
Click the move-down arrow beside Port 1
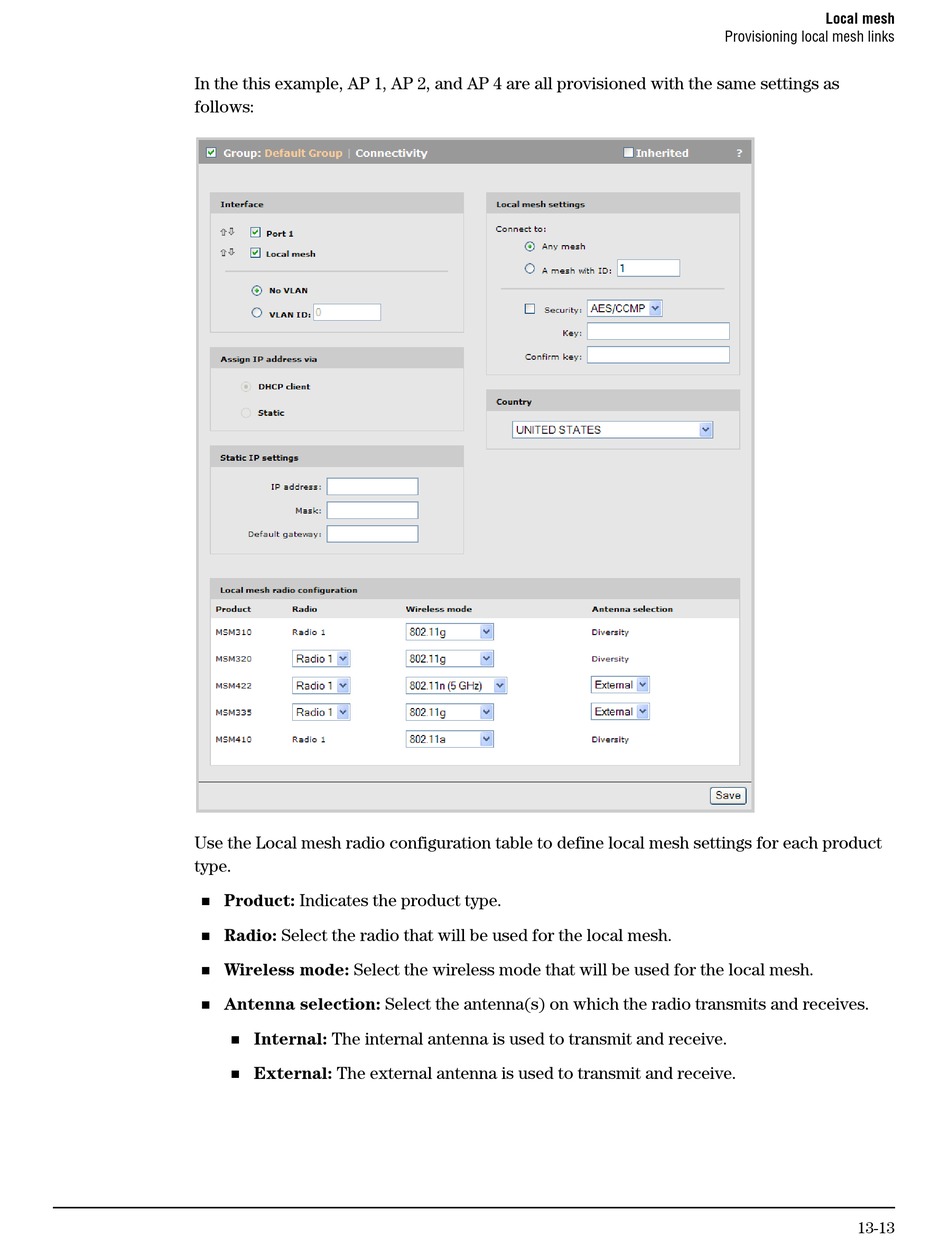pos(231,232)
